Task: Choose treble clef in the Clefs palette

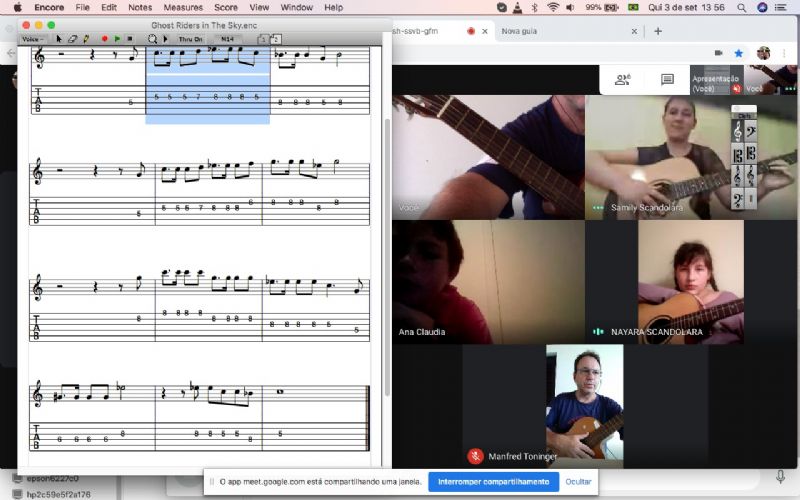Action: (737, 132)
